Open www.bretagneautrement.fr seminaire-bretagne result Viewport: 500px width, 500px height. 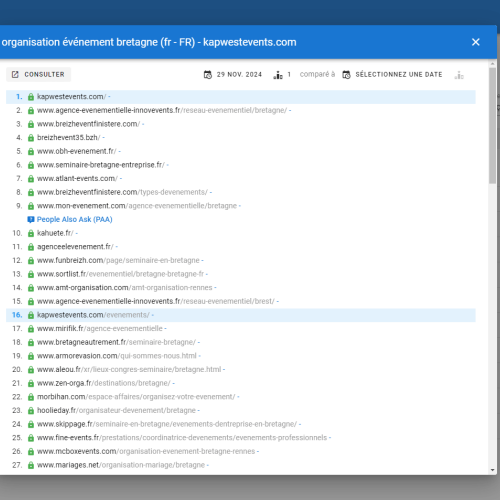point(116,342)
